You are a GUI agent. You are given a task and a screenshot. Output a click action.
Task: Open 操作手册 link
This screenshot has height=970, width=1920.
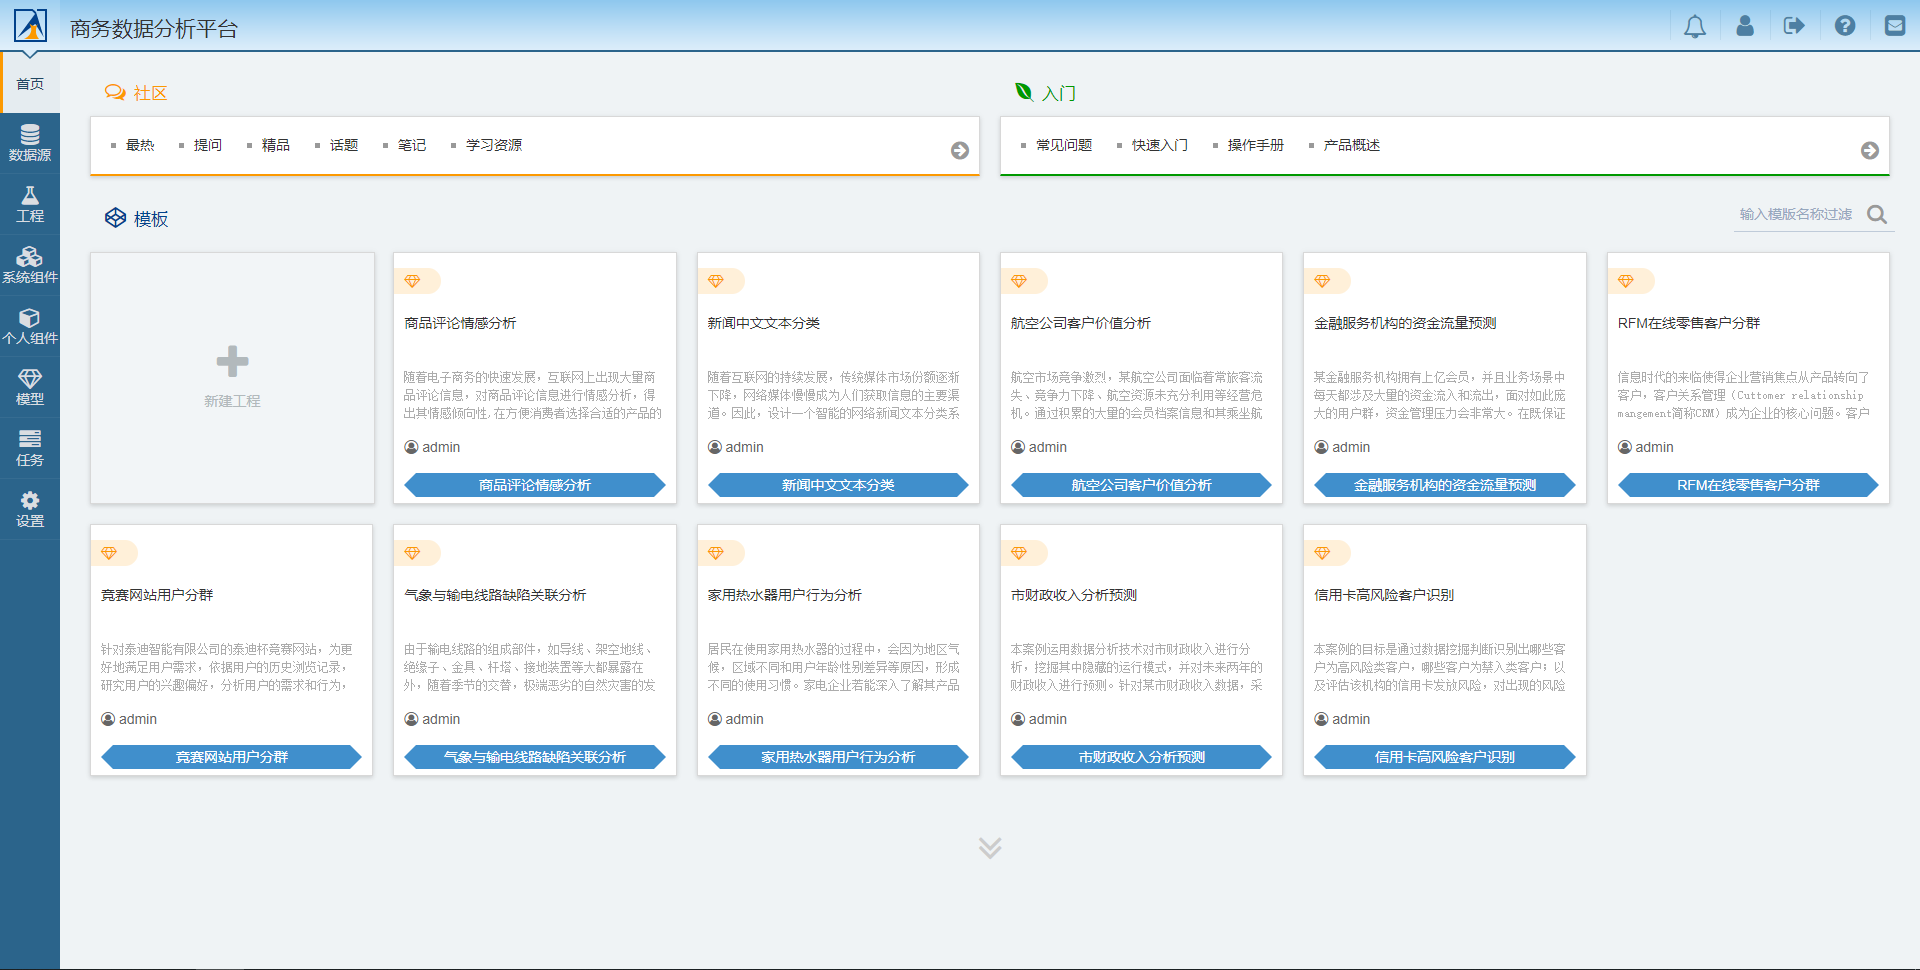pyautogui.click(x=1256, y=145)
